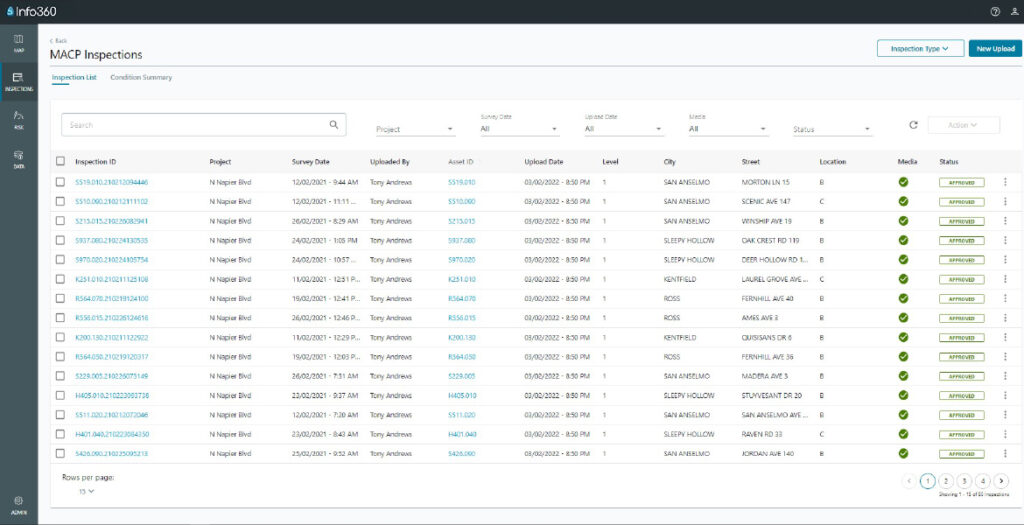The image size is (1024, 525).
Task: Select the Inspection List tab
Action: pyautogui.click(x=74, y=77)
